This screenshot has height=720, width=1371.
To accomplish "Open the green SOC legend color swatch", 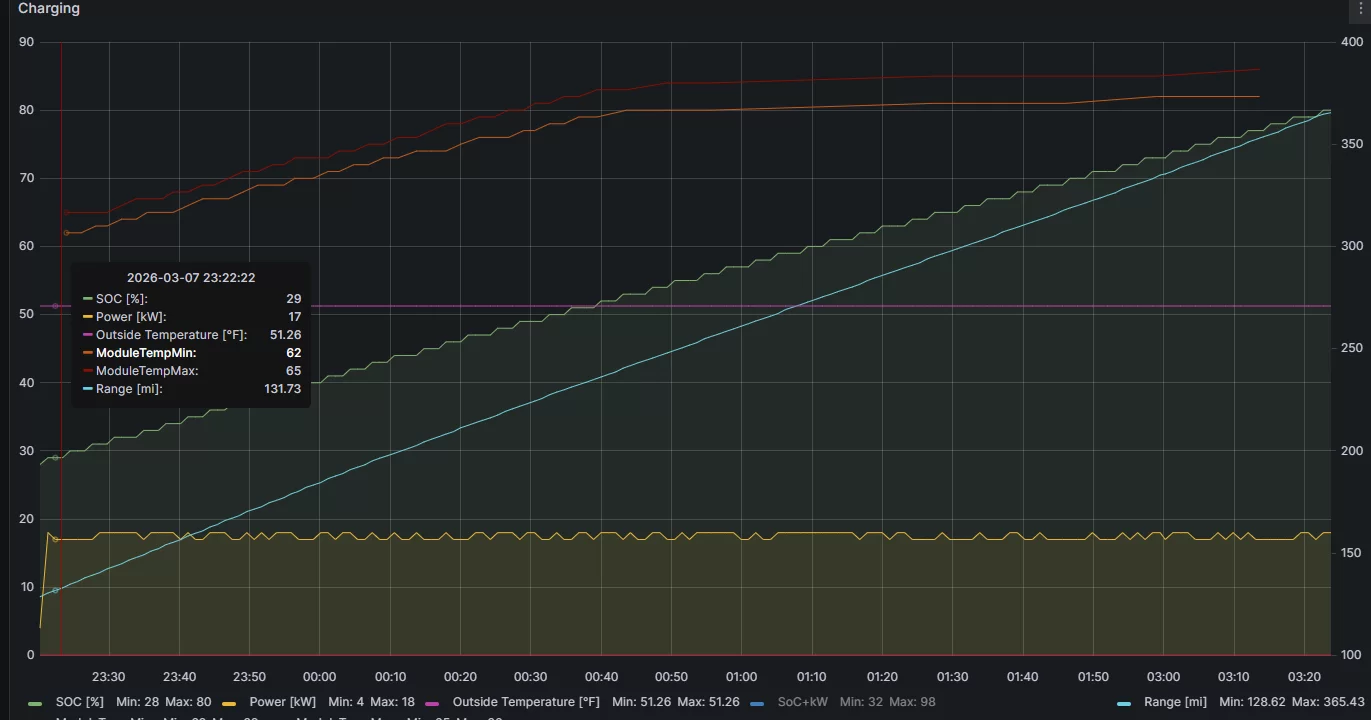I will coord(36,703).
